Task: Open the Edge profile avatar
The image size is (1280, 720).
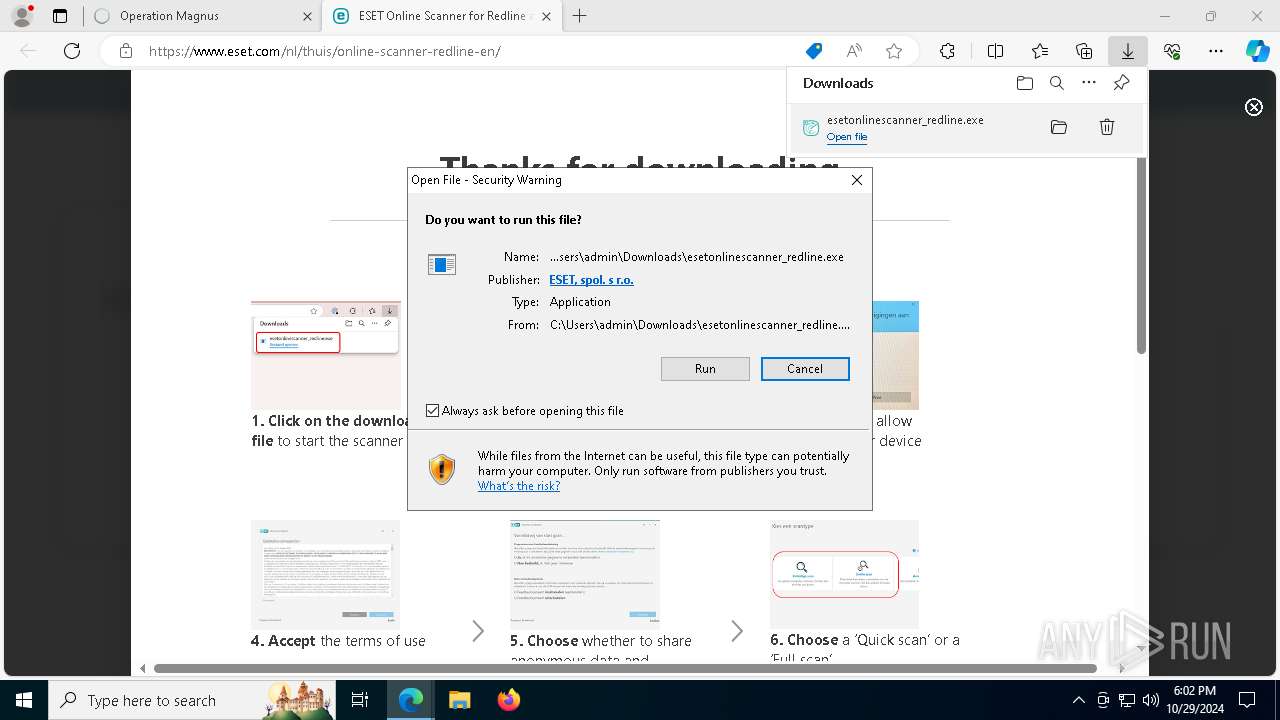Action: pos(22,16)
